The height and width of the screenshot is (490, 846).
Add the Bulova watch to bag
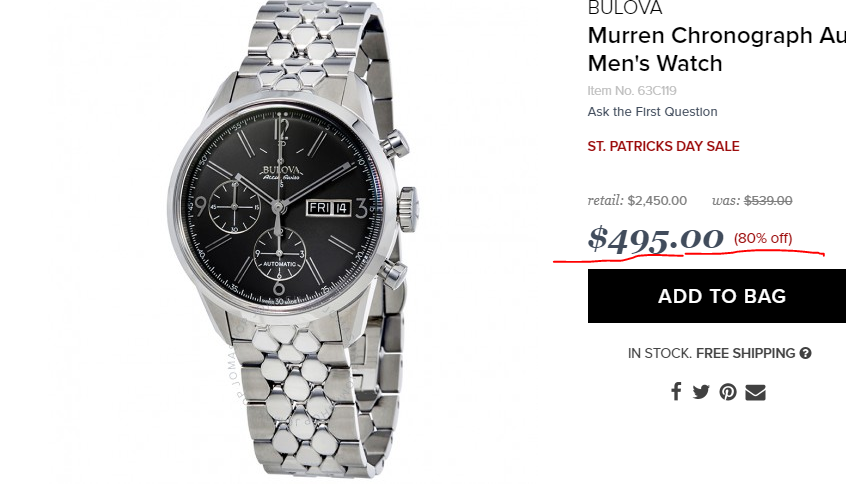(717, 296)
